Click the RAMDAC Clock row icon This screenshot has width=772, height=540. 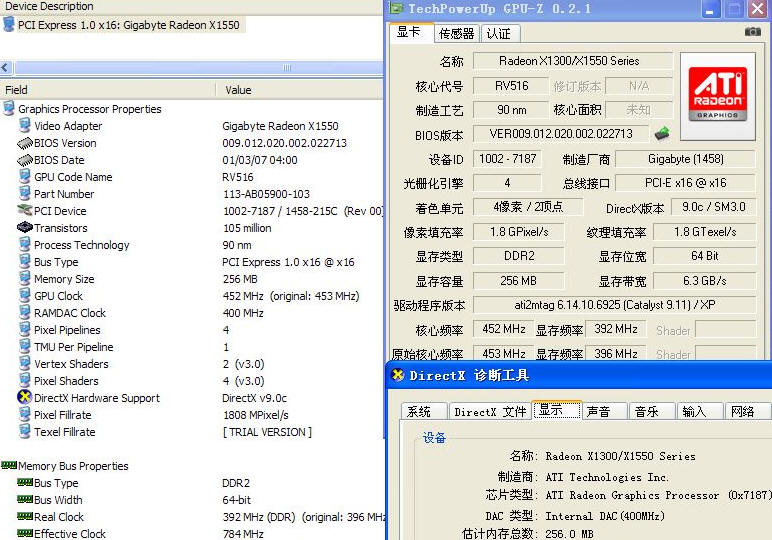tap(25, 312)
